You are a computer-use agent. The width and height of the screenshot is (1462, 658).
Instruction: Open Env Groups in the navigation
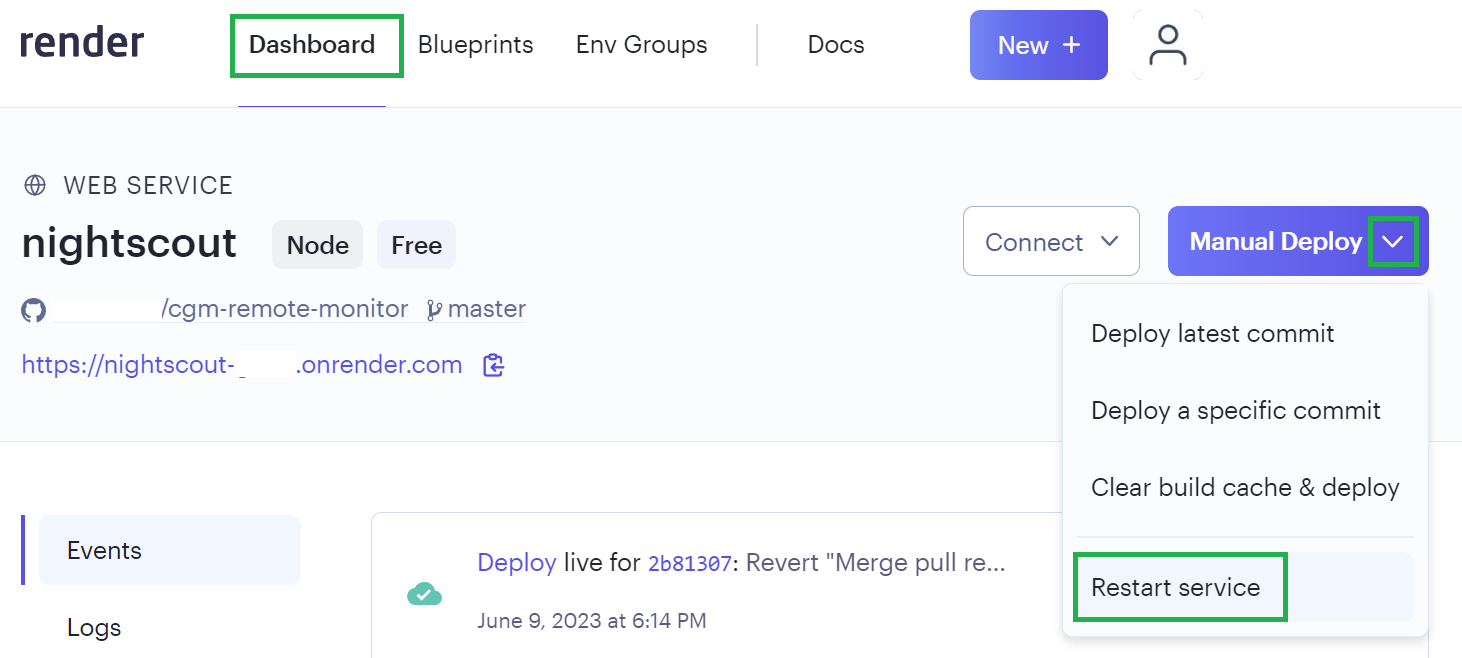pyautogui.click(x=641, y=45)
